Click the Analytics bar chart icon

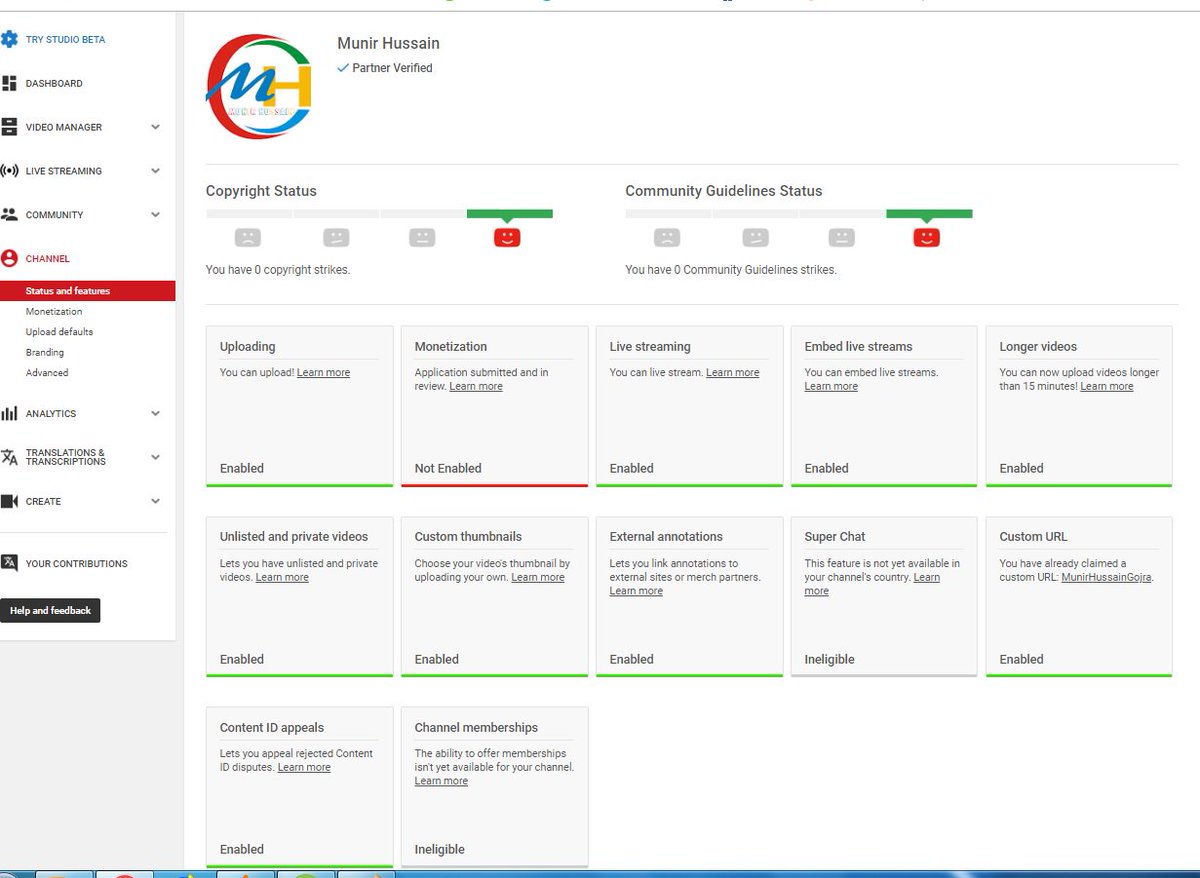tap(9, 413)
